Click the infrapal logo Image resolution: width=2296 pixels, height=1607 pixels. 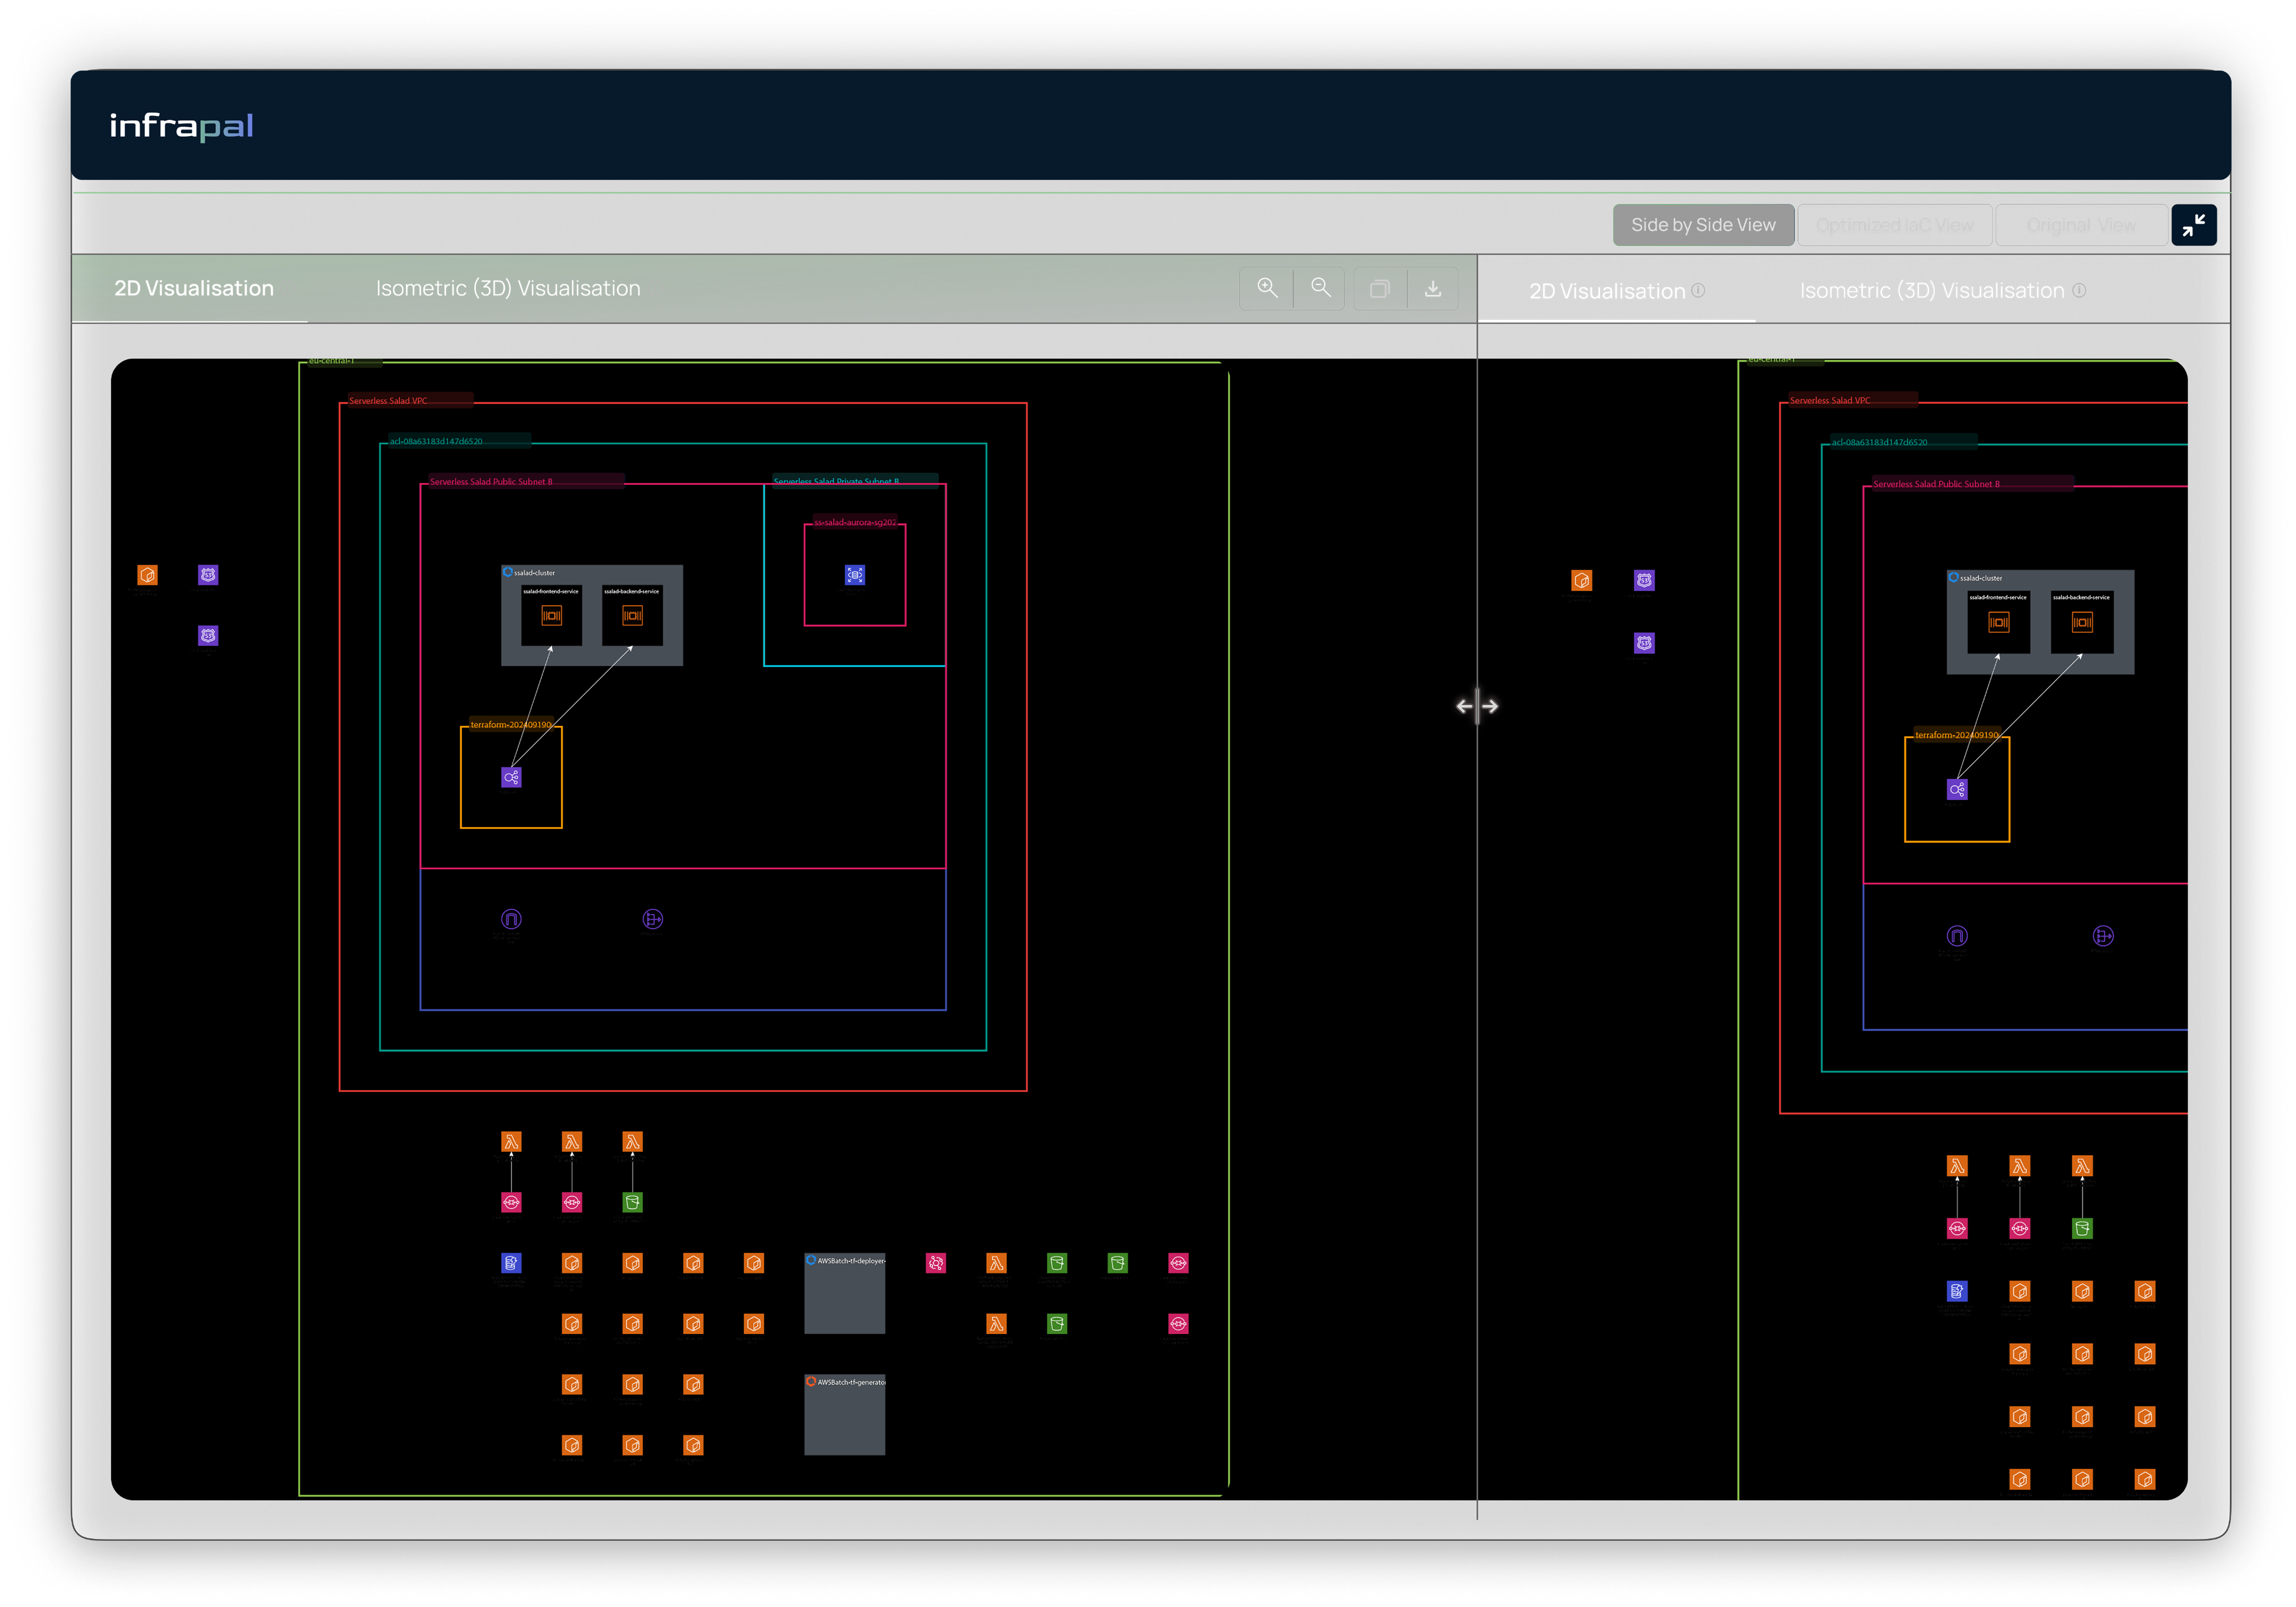click(x=181, y=126)
